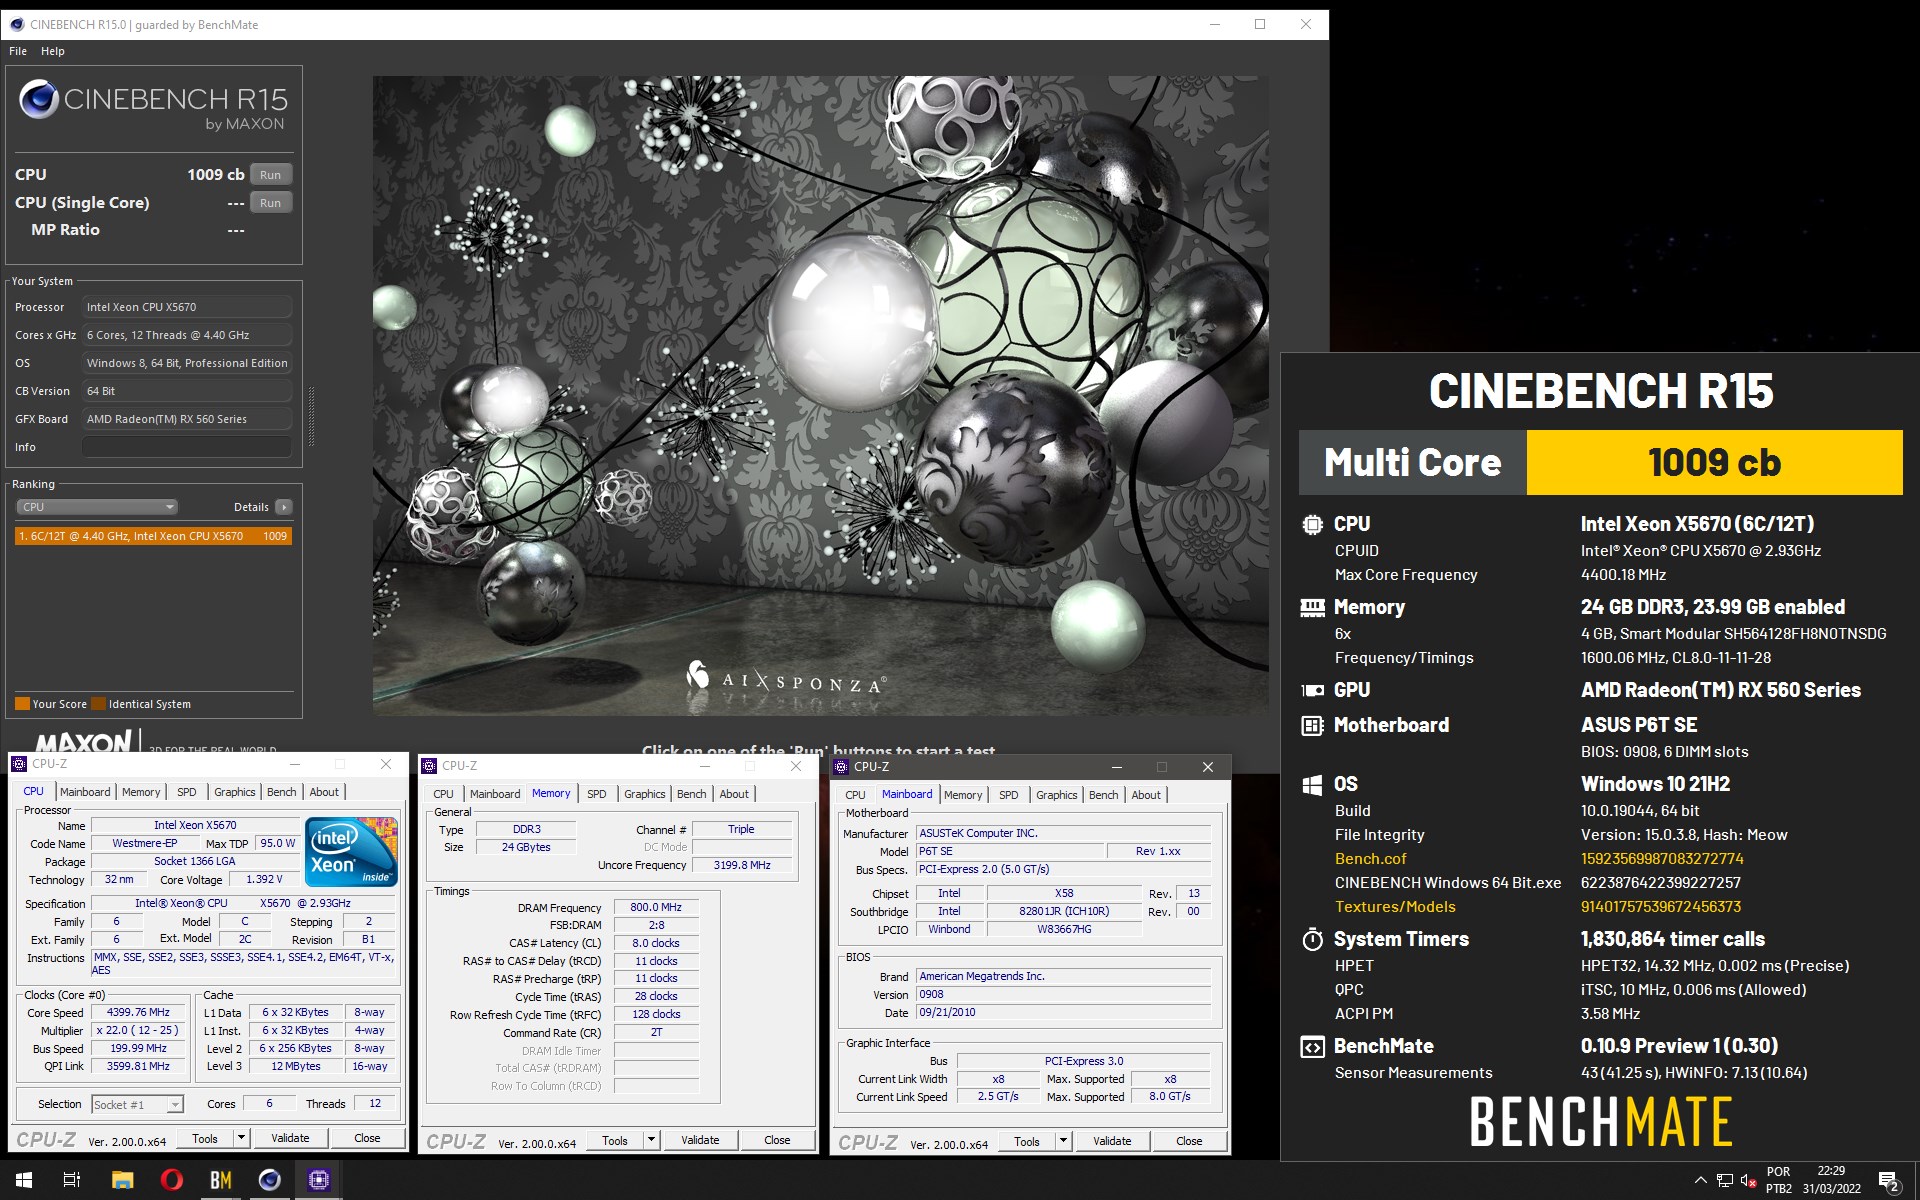Open Task View on the taskbar
This screenshot has width=1920, height=1200.
72,1180
